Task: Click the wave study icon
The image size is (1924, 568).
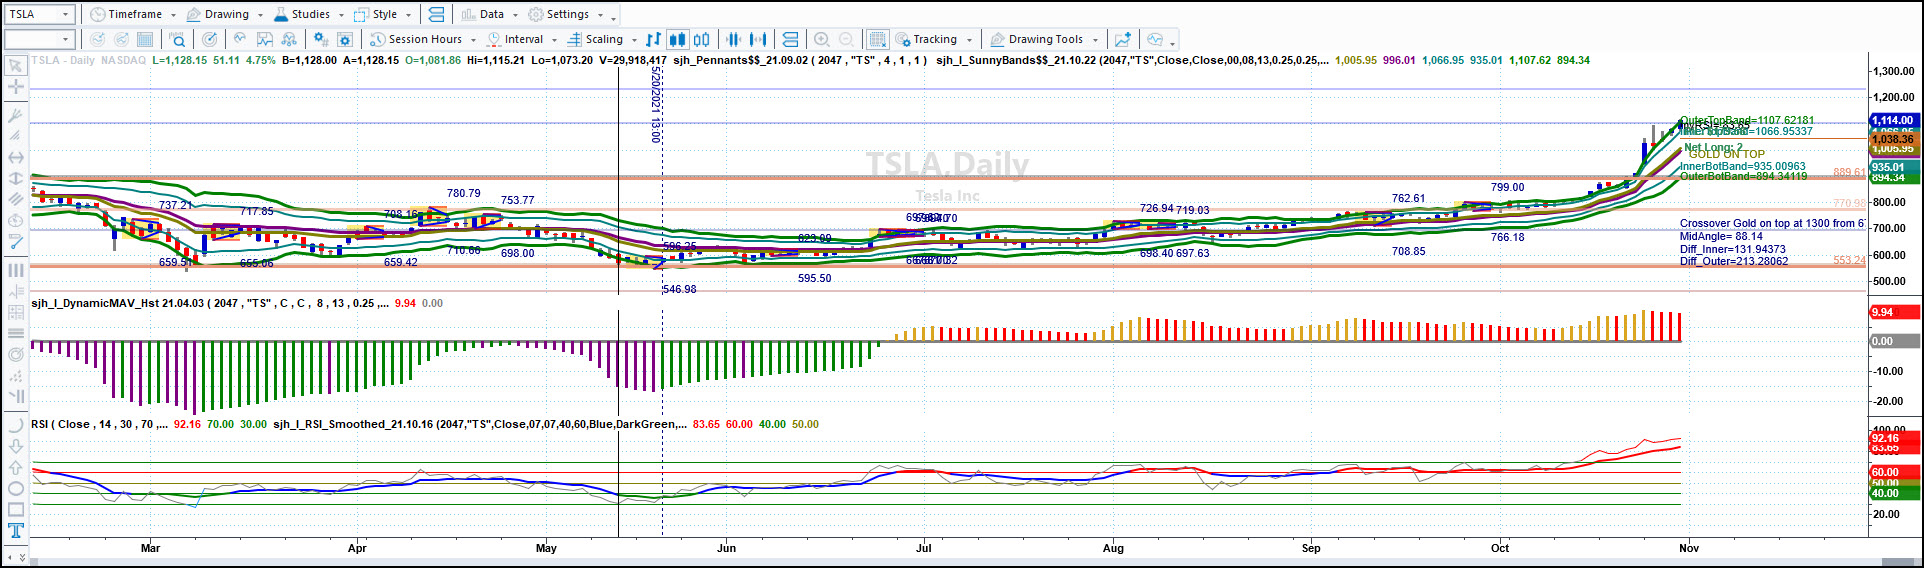Action: click(240, 39)
